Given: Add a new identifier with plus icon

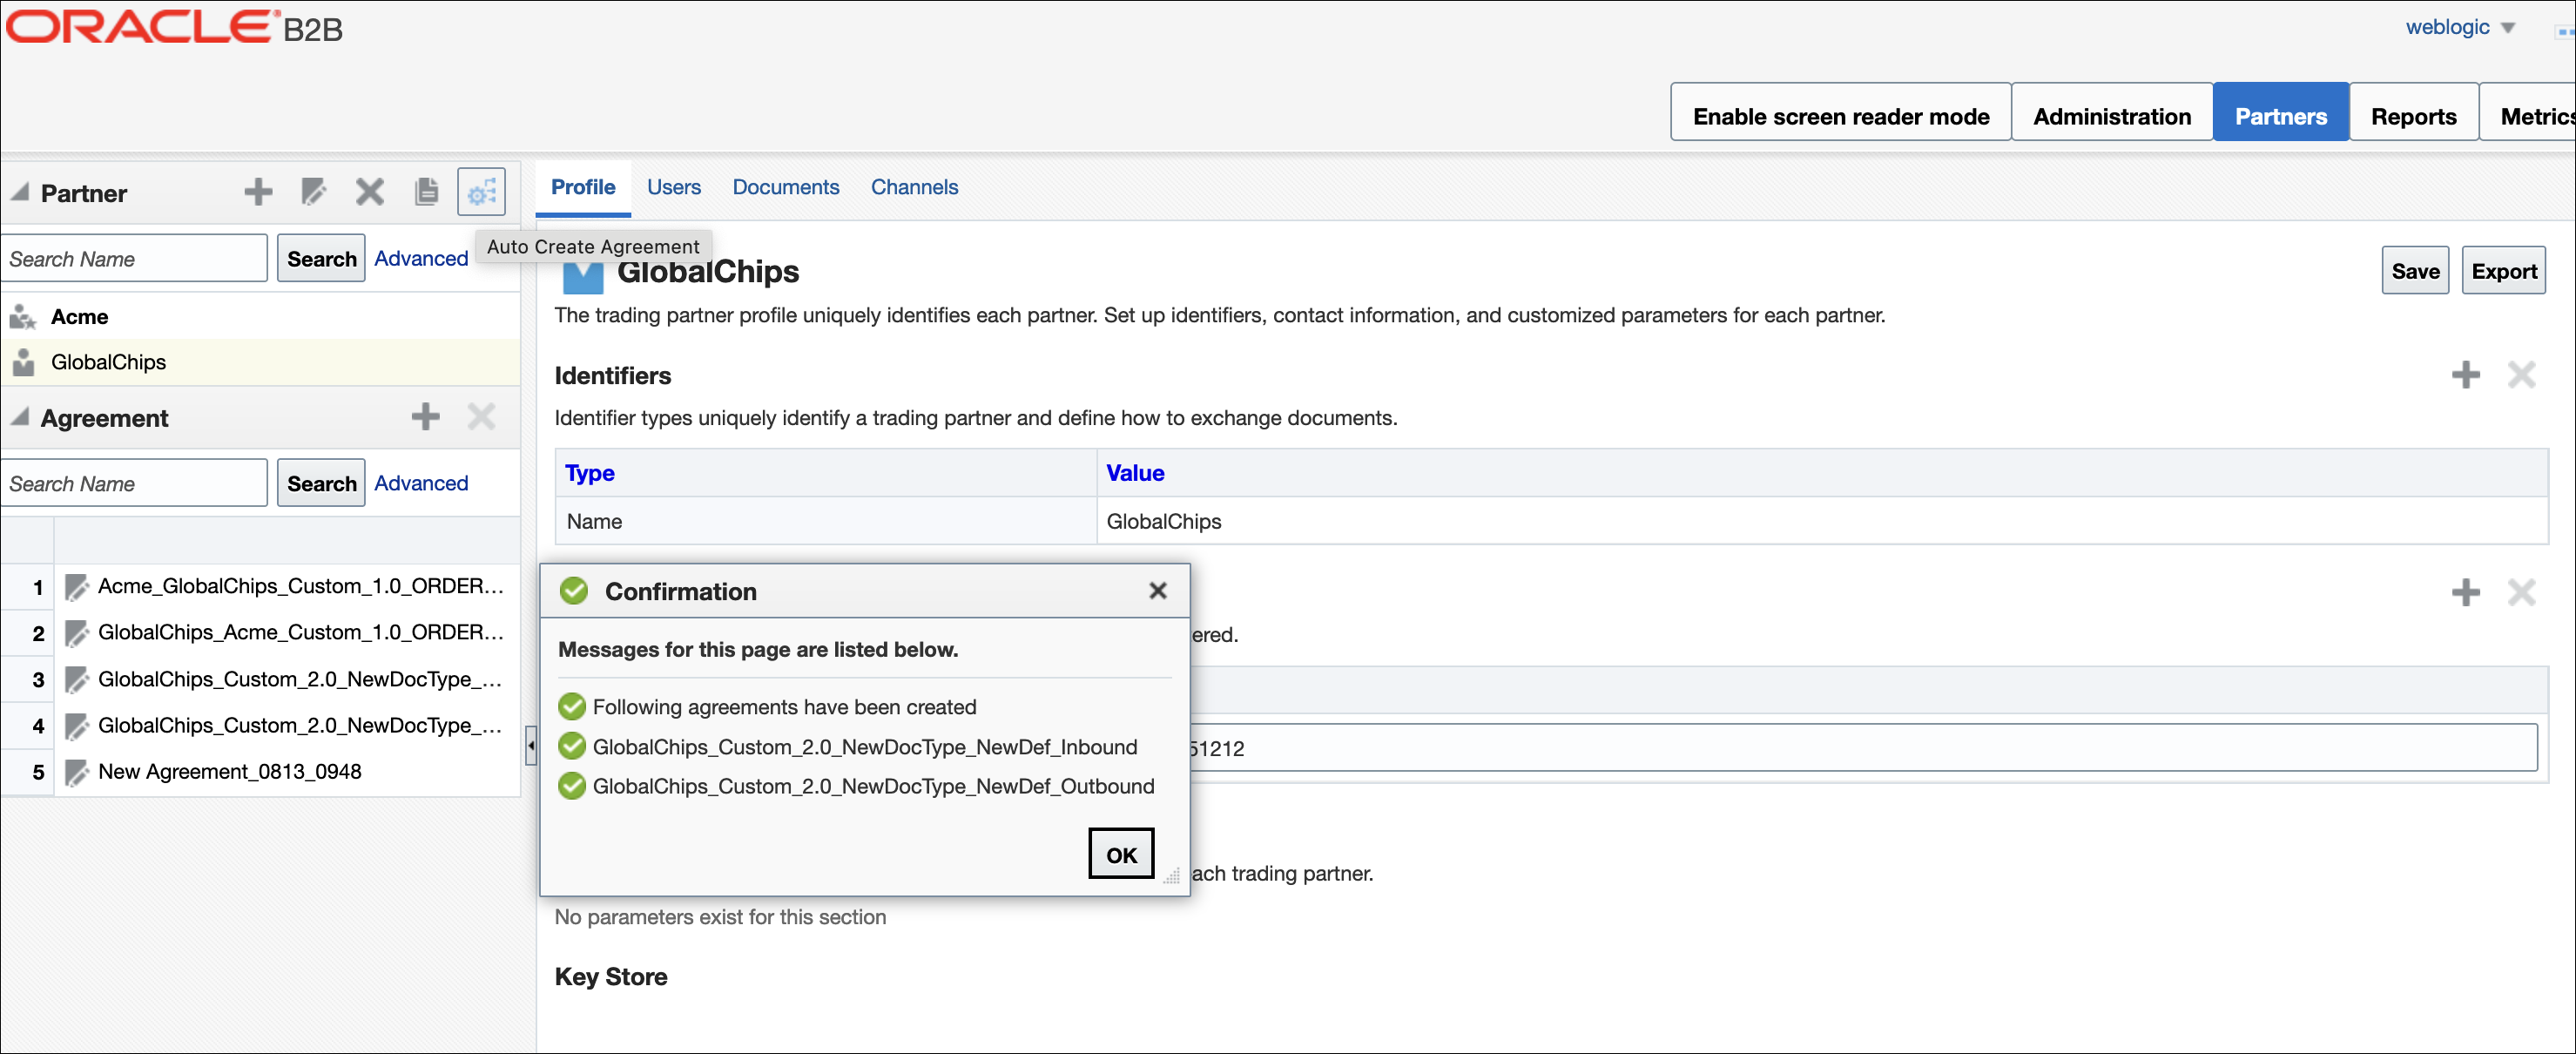Looking at the screenshot, I should [x=2465, y=376].
